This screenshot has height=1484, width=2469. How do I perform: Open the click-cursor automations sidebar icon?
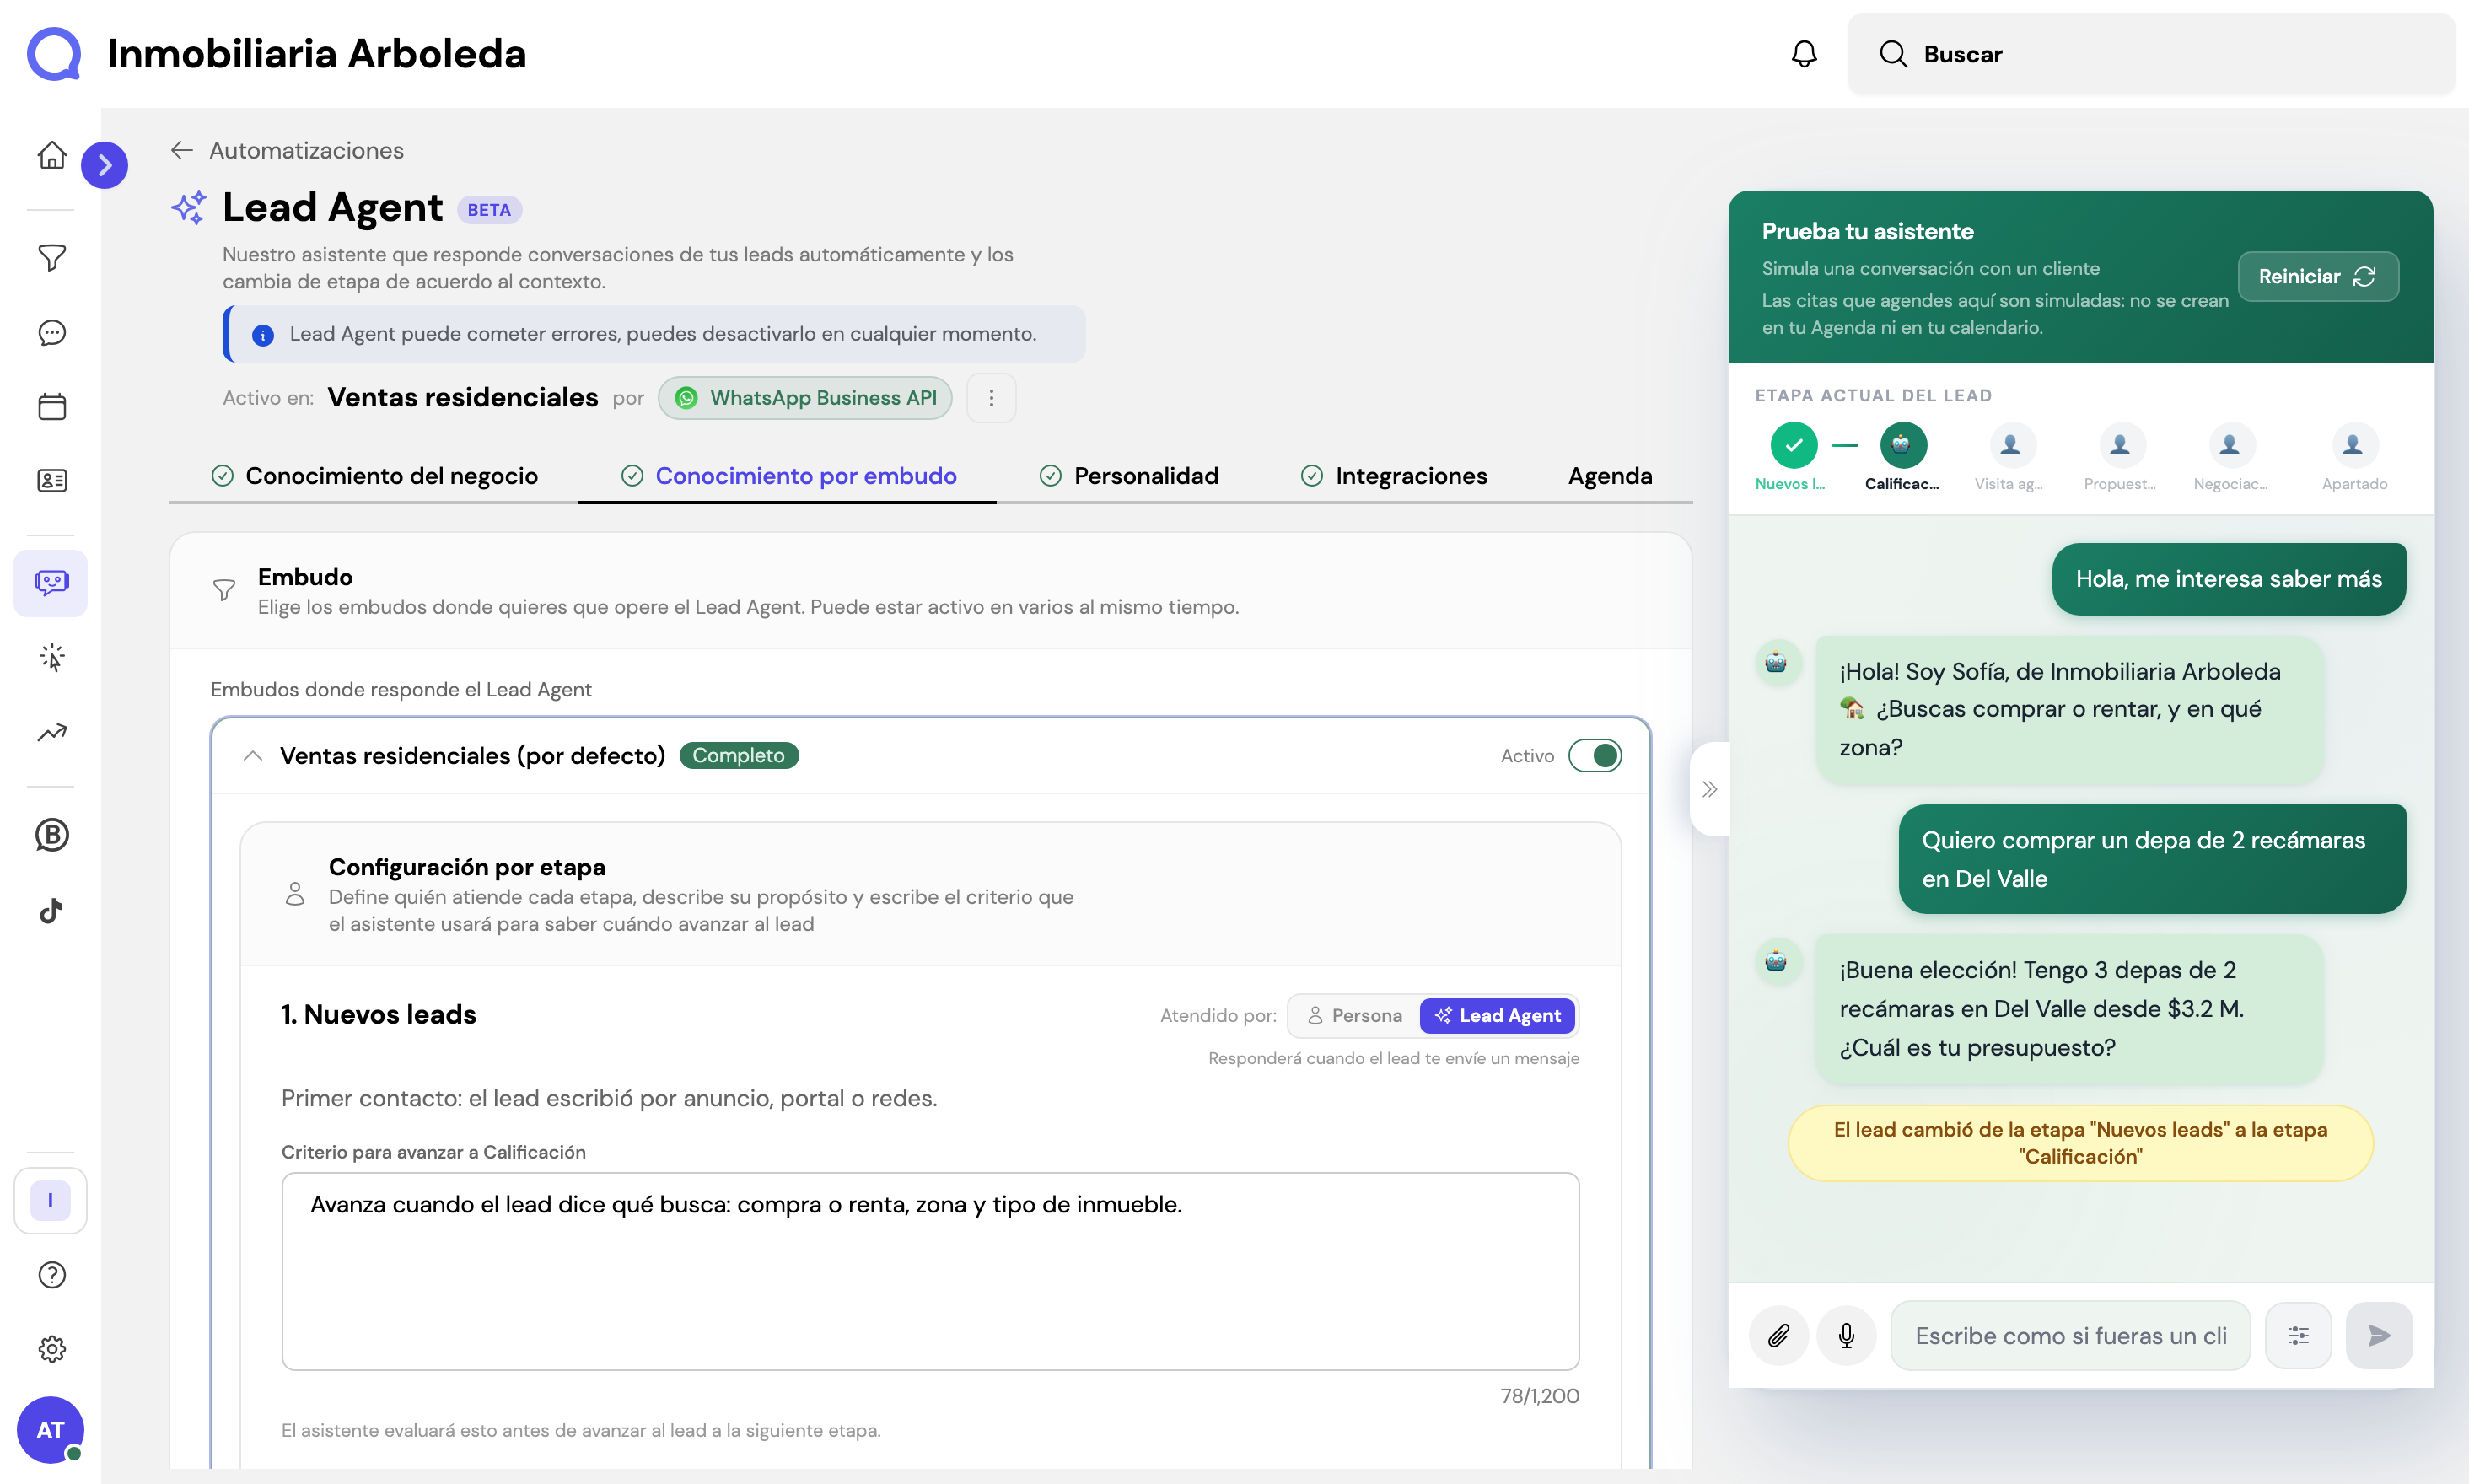[x=52, y=657]
